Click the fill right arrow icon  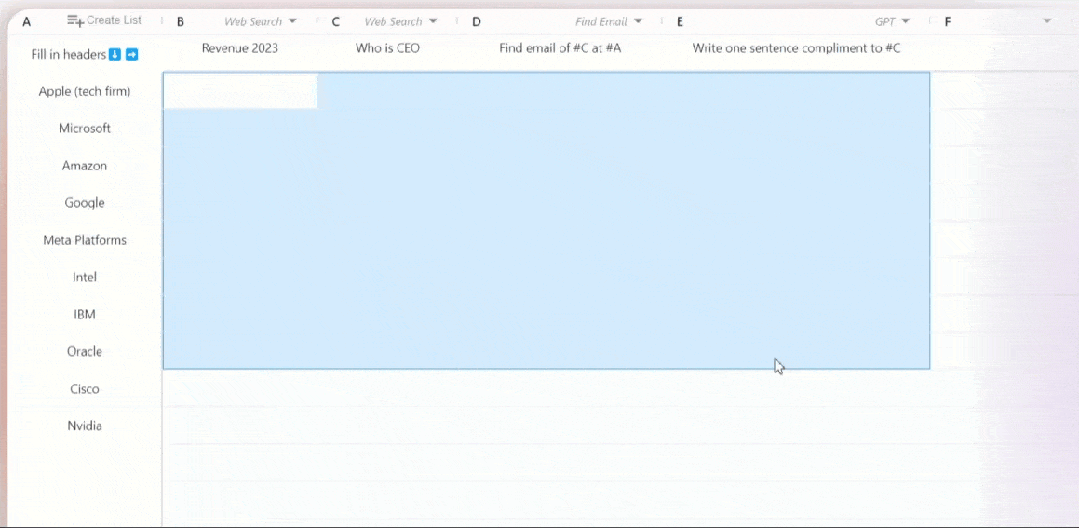132,54
